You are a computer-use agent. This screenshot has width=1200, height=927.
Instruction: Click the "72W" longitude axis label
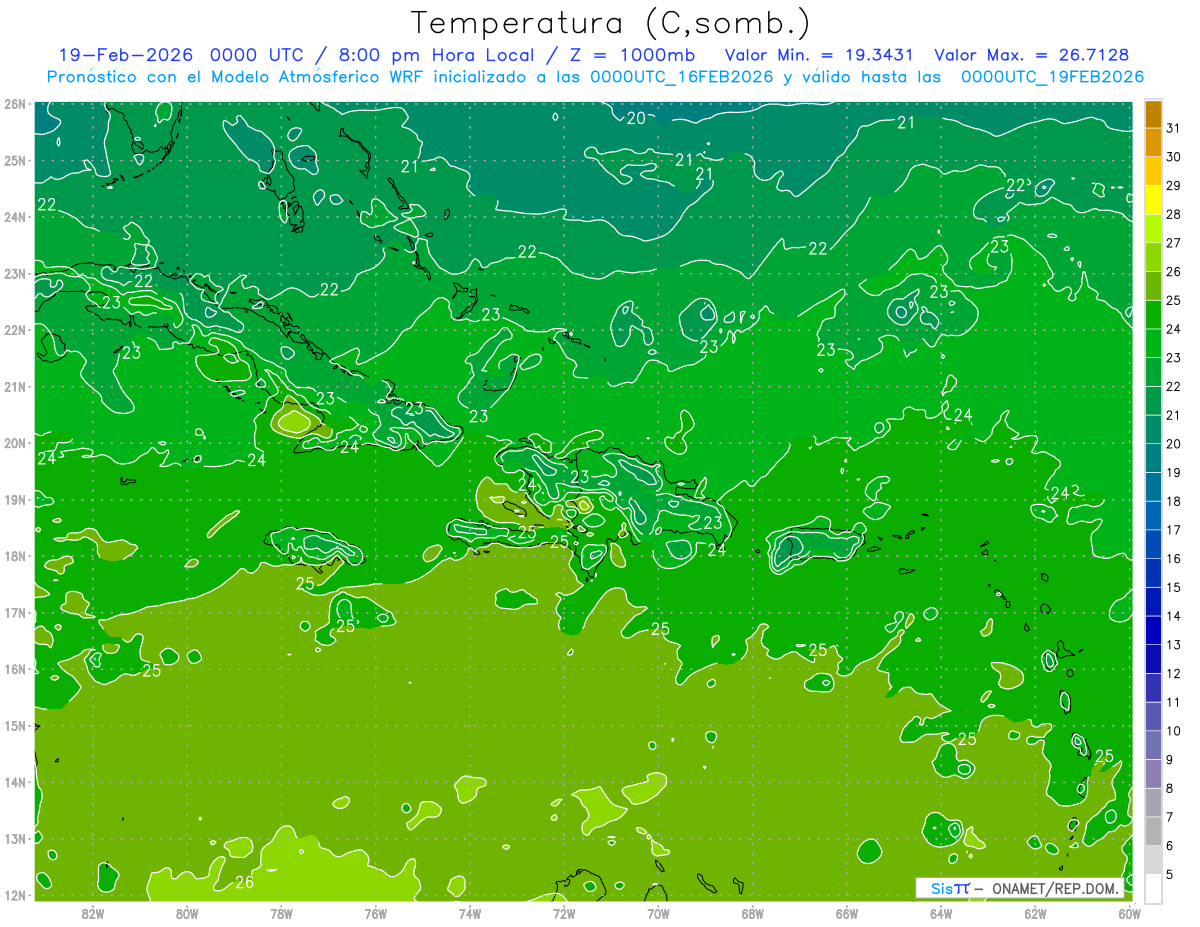tap(564, 913)
